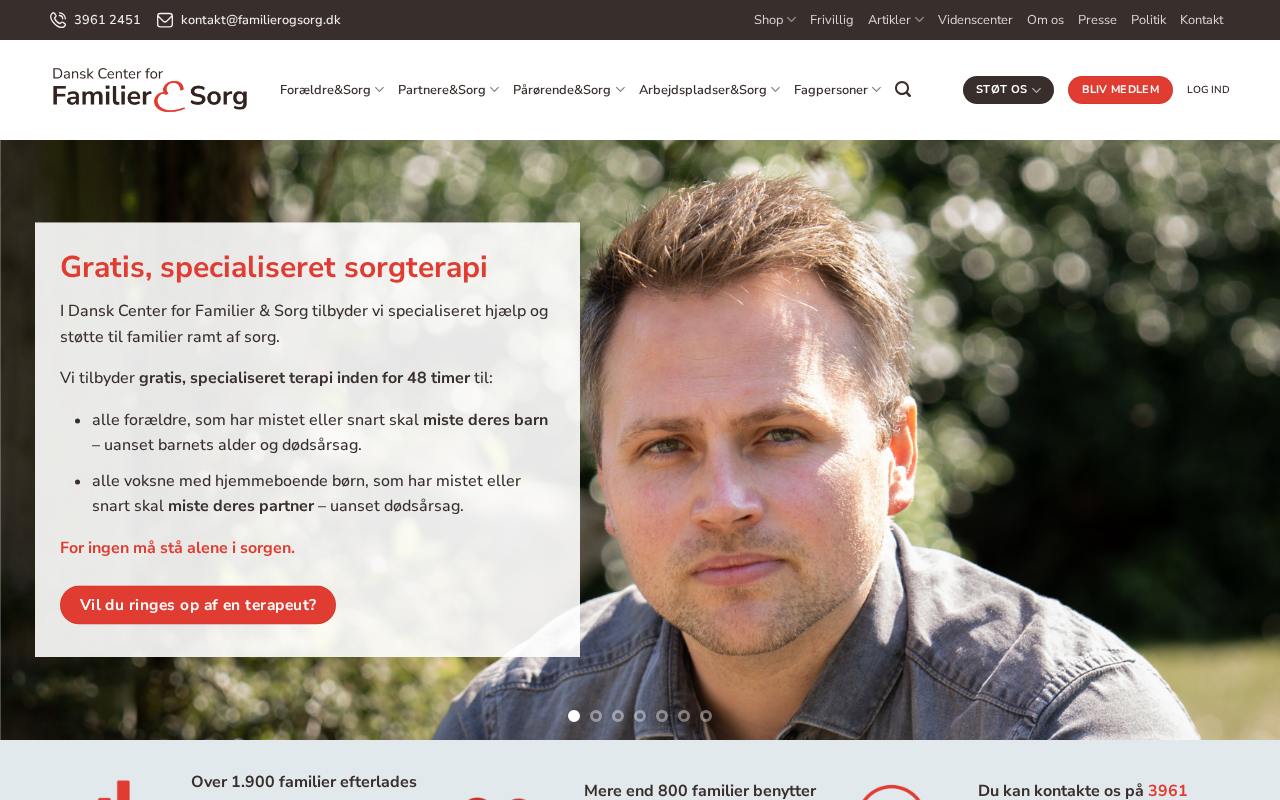Open the Støt os dropdown
The image size is (1280, 800).
pos(1008,90)
